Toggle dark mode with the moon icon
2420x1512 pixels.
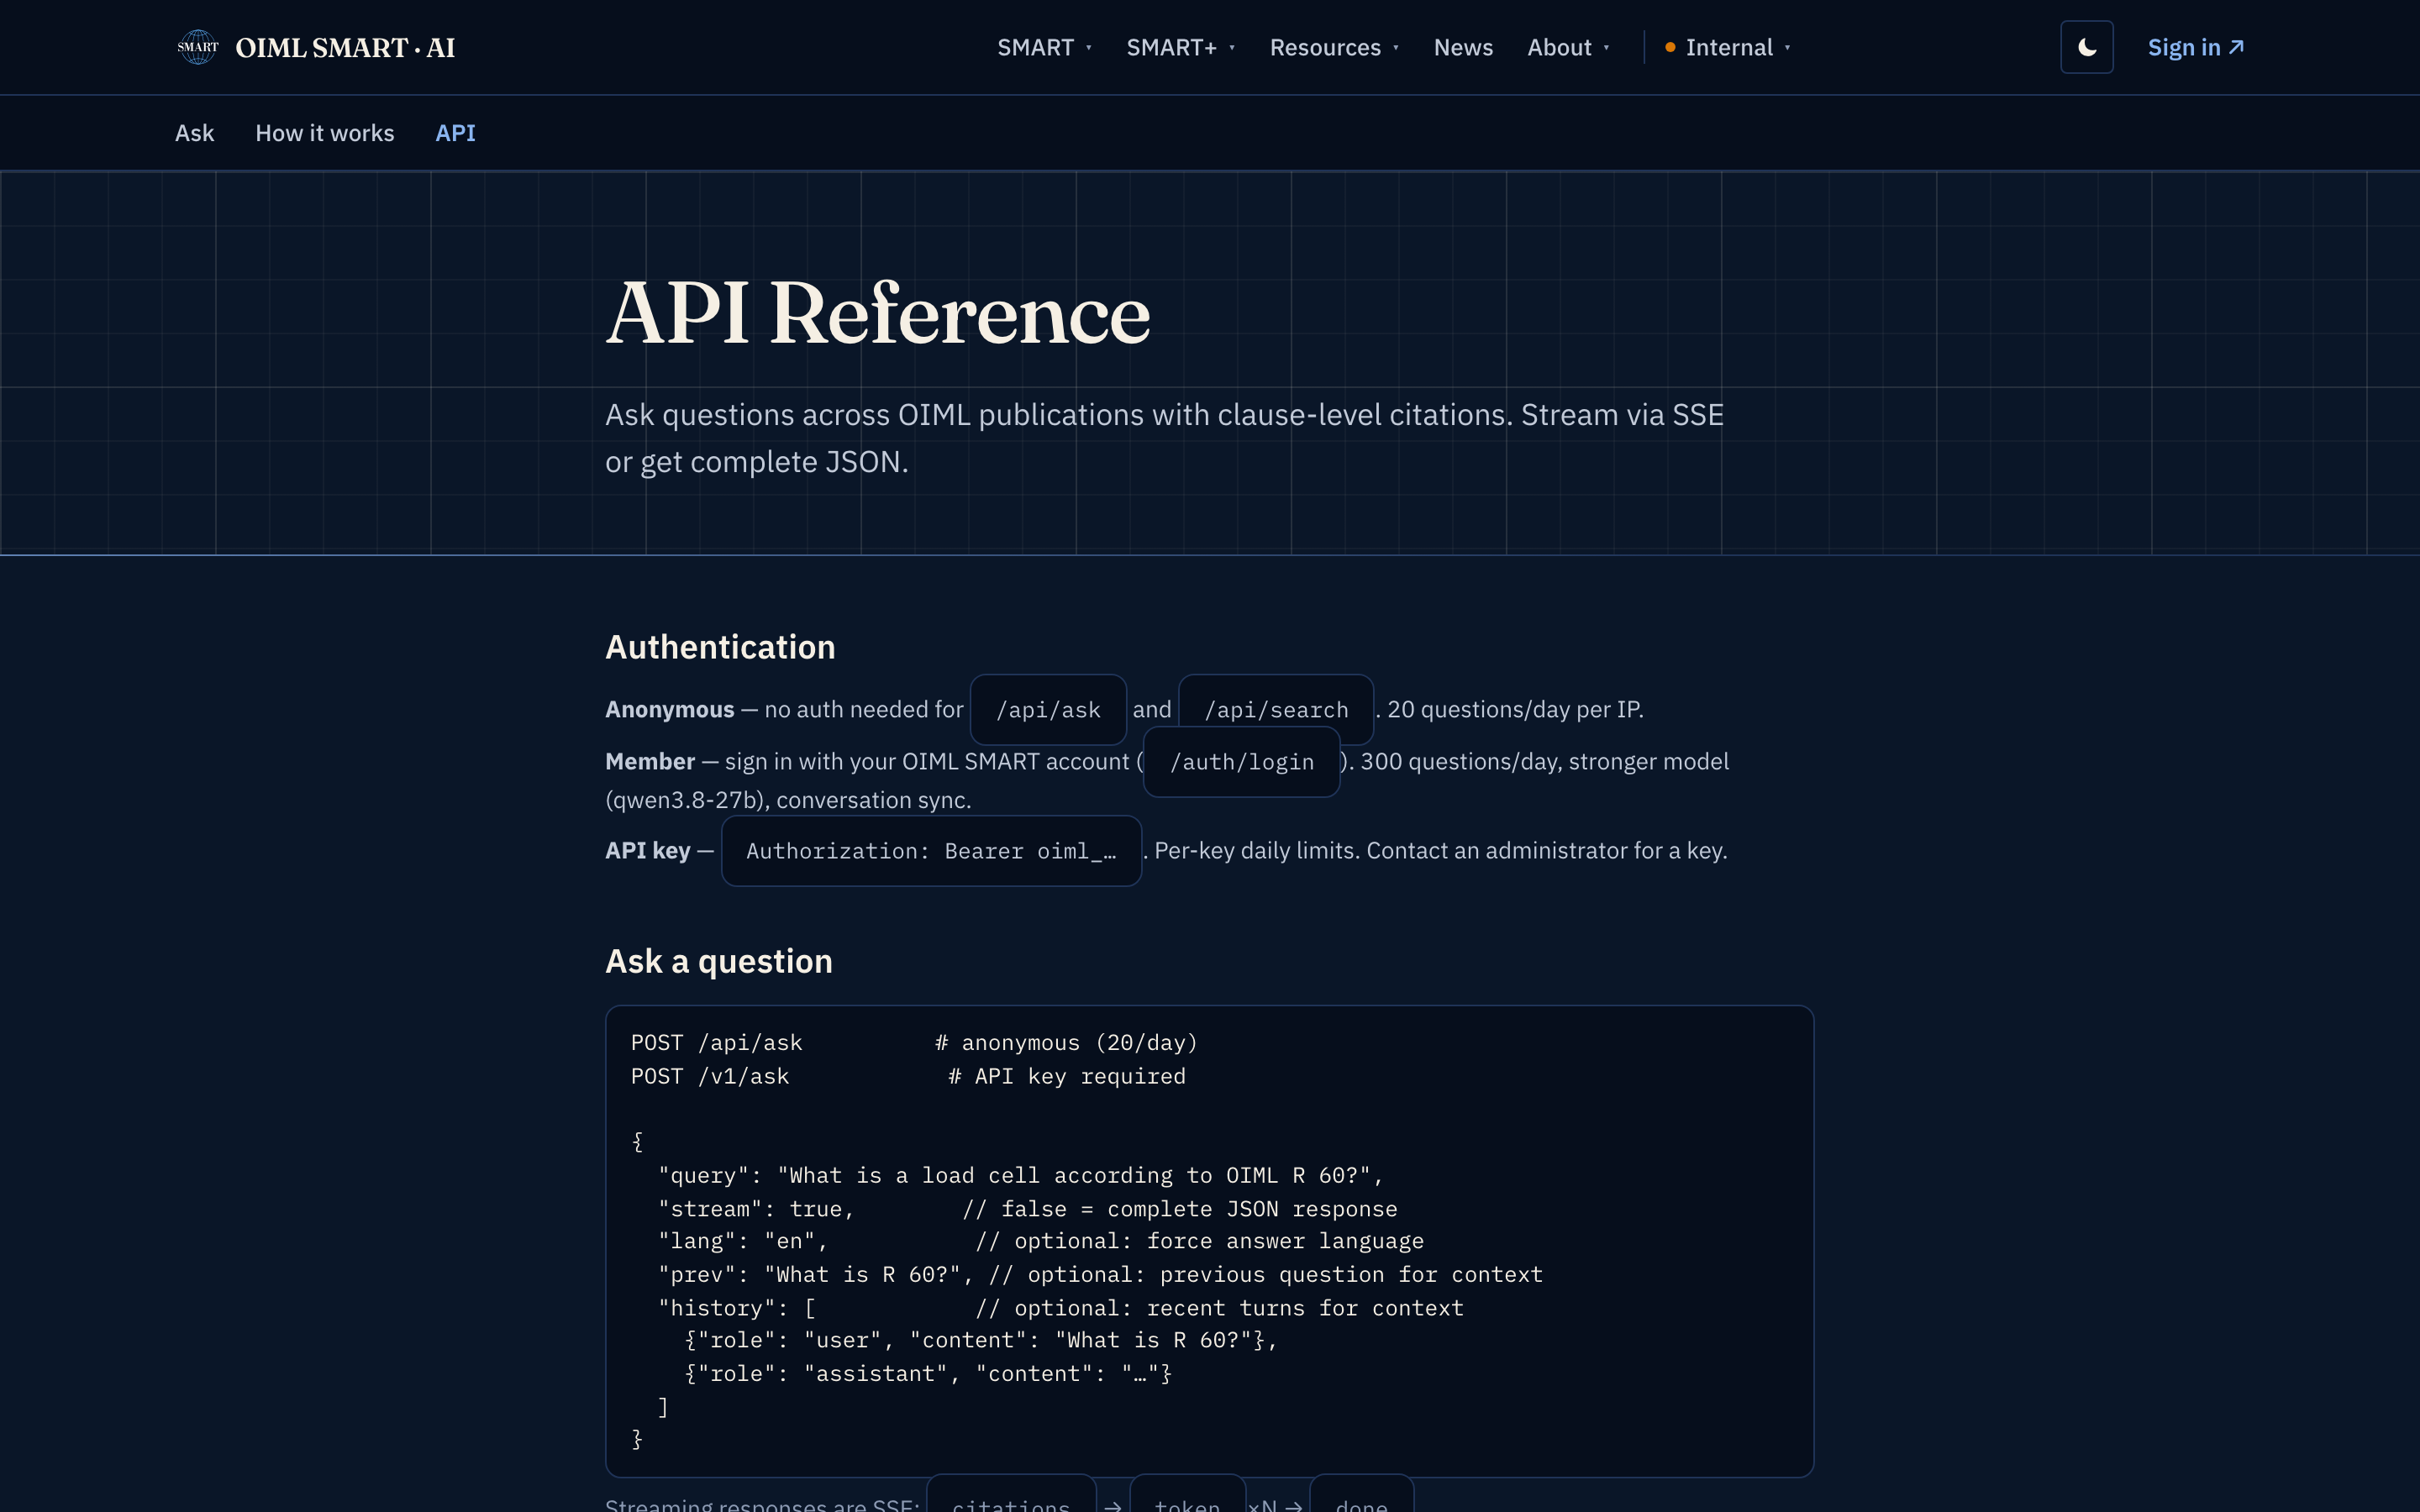(2086, 47)
